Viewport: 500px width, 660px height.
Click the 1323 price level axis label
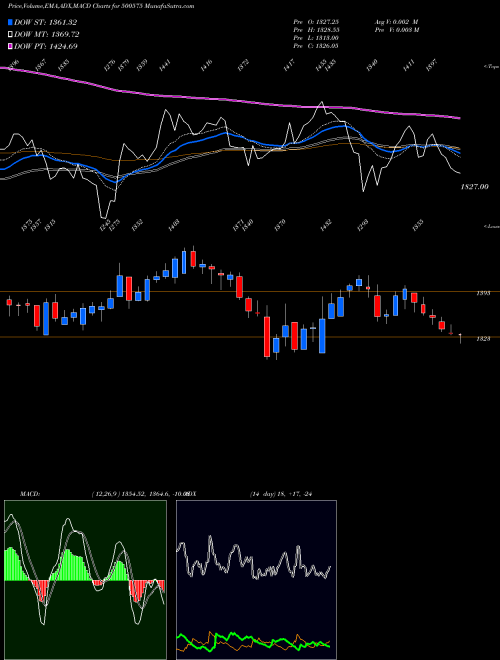(483, 338)
